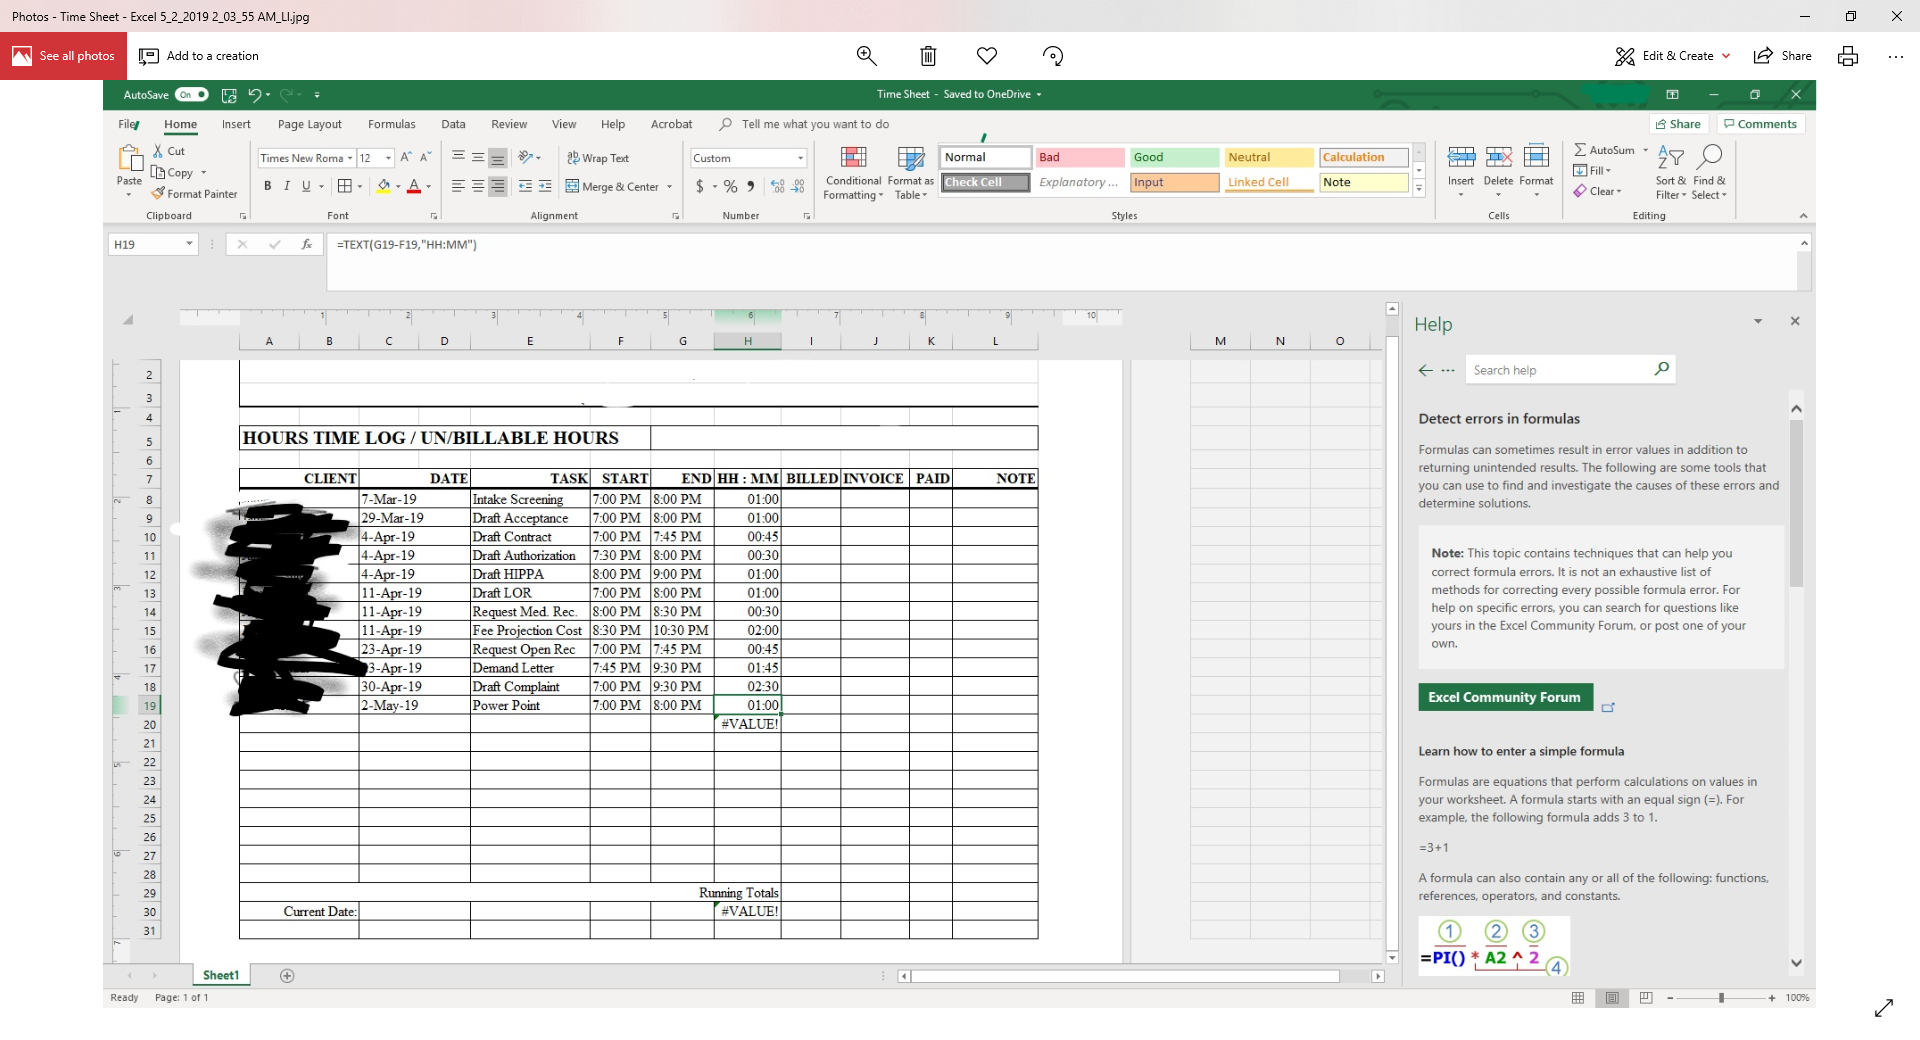Open the Insert ribbon tab
This screenshot has height=1040, width=1920.
click(236, 124)
